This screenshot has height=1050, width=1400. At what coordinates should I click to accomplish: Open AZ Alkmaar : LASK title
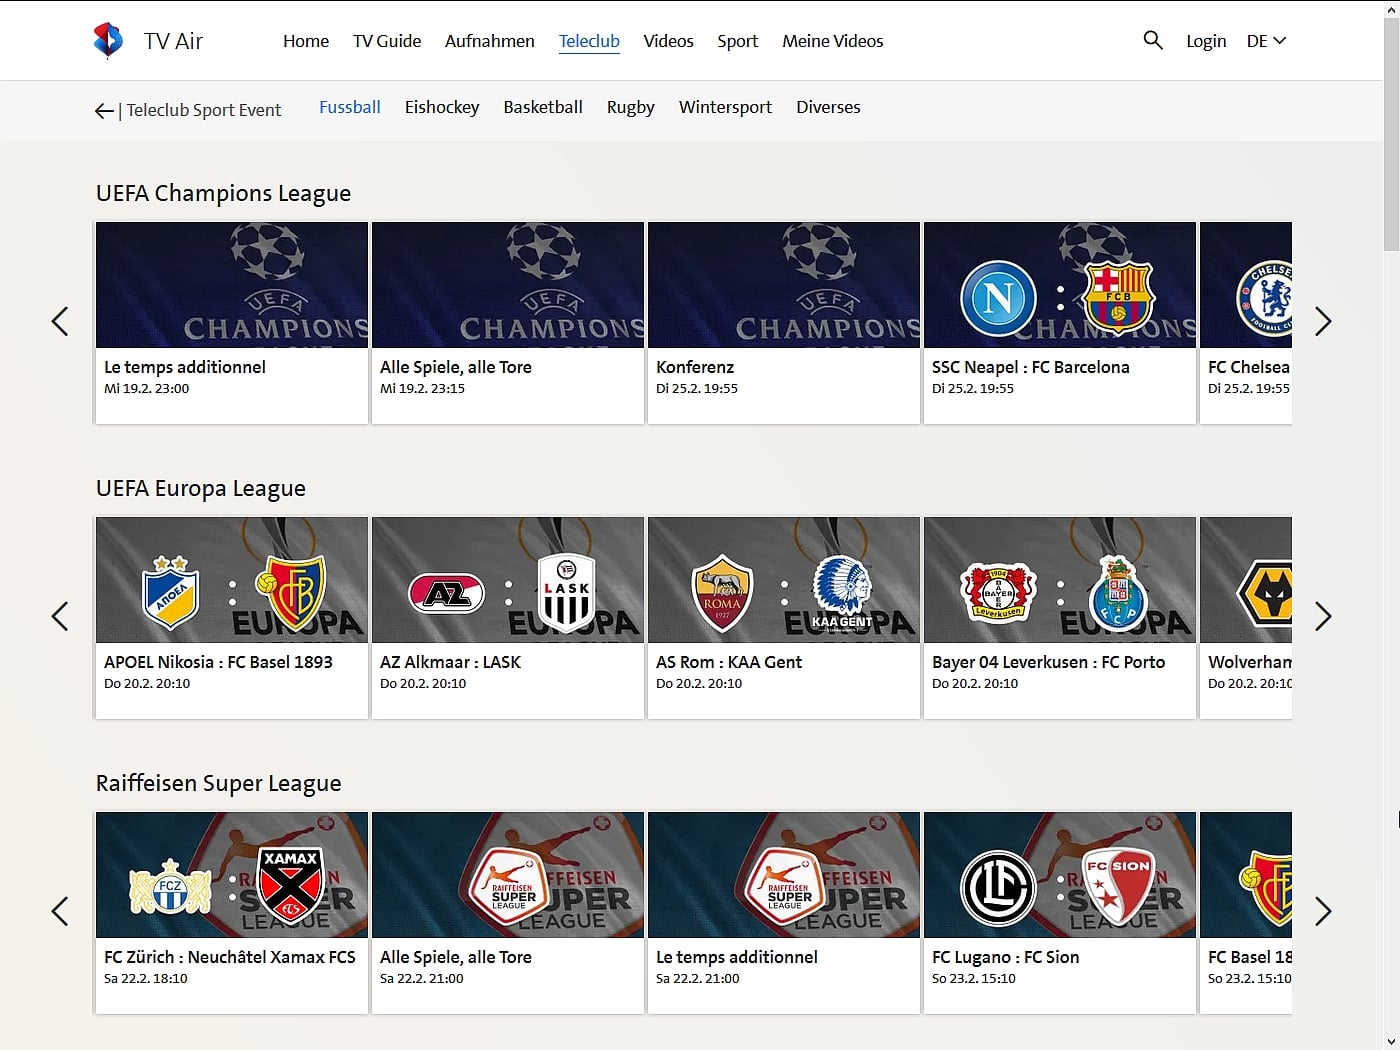click(x=450, y=662)
